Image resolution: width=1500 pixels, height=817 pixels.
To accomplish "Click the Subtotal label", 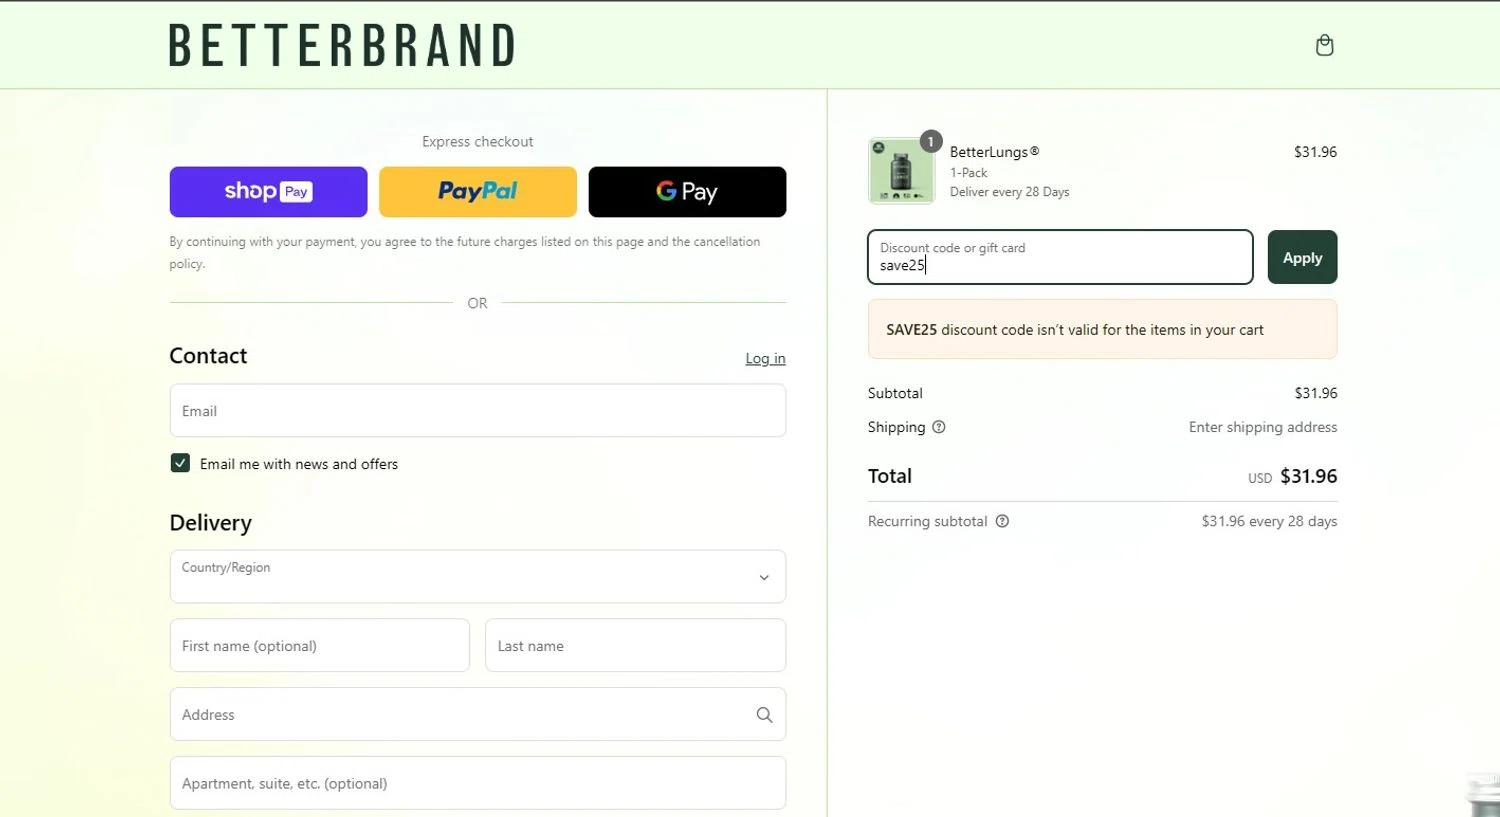I will 895,393.
